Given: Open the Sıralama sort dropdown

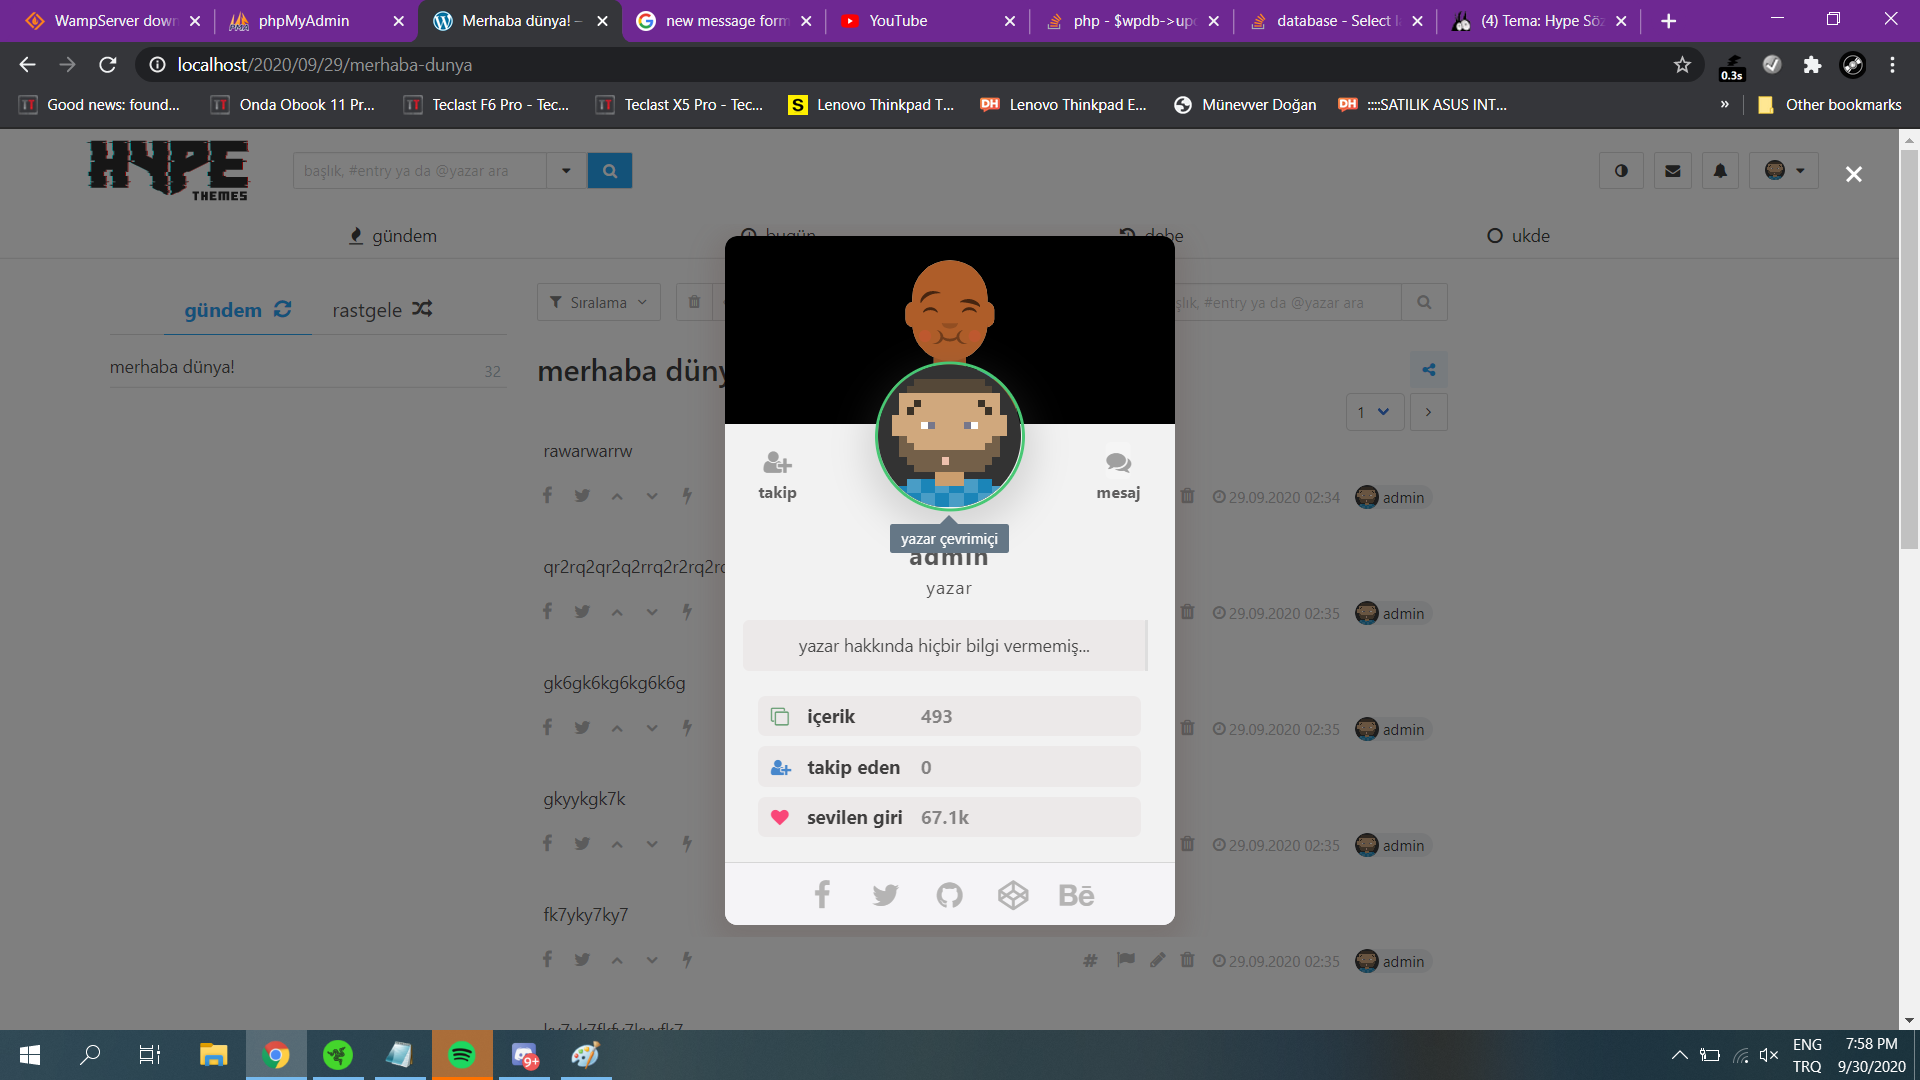Looking at the screenshot, I should [599, 302].
